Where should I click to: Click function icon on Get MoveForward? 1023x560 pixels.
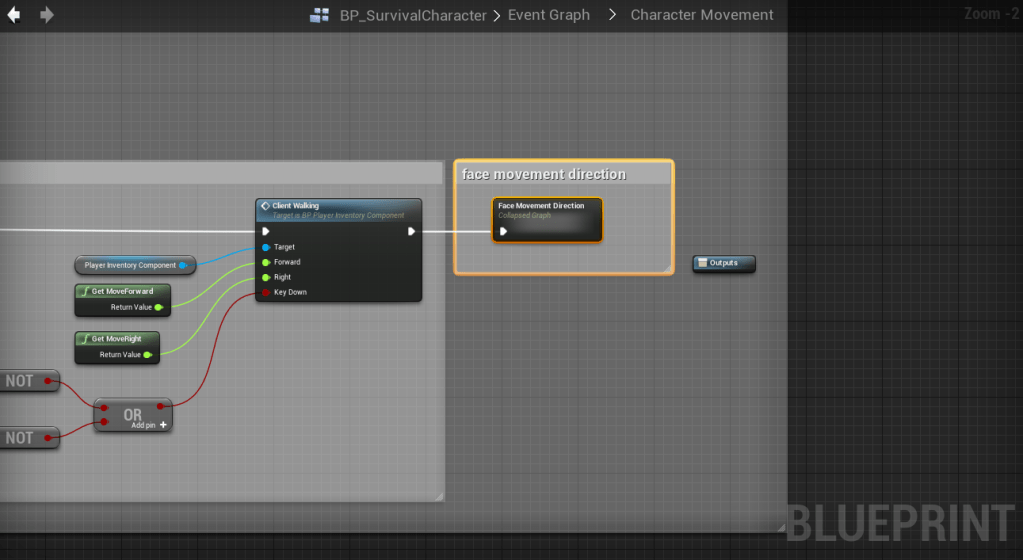[x=85, y=291]
